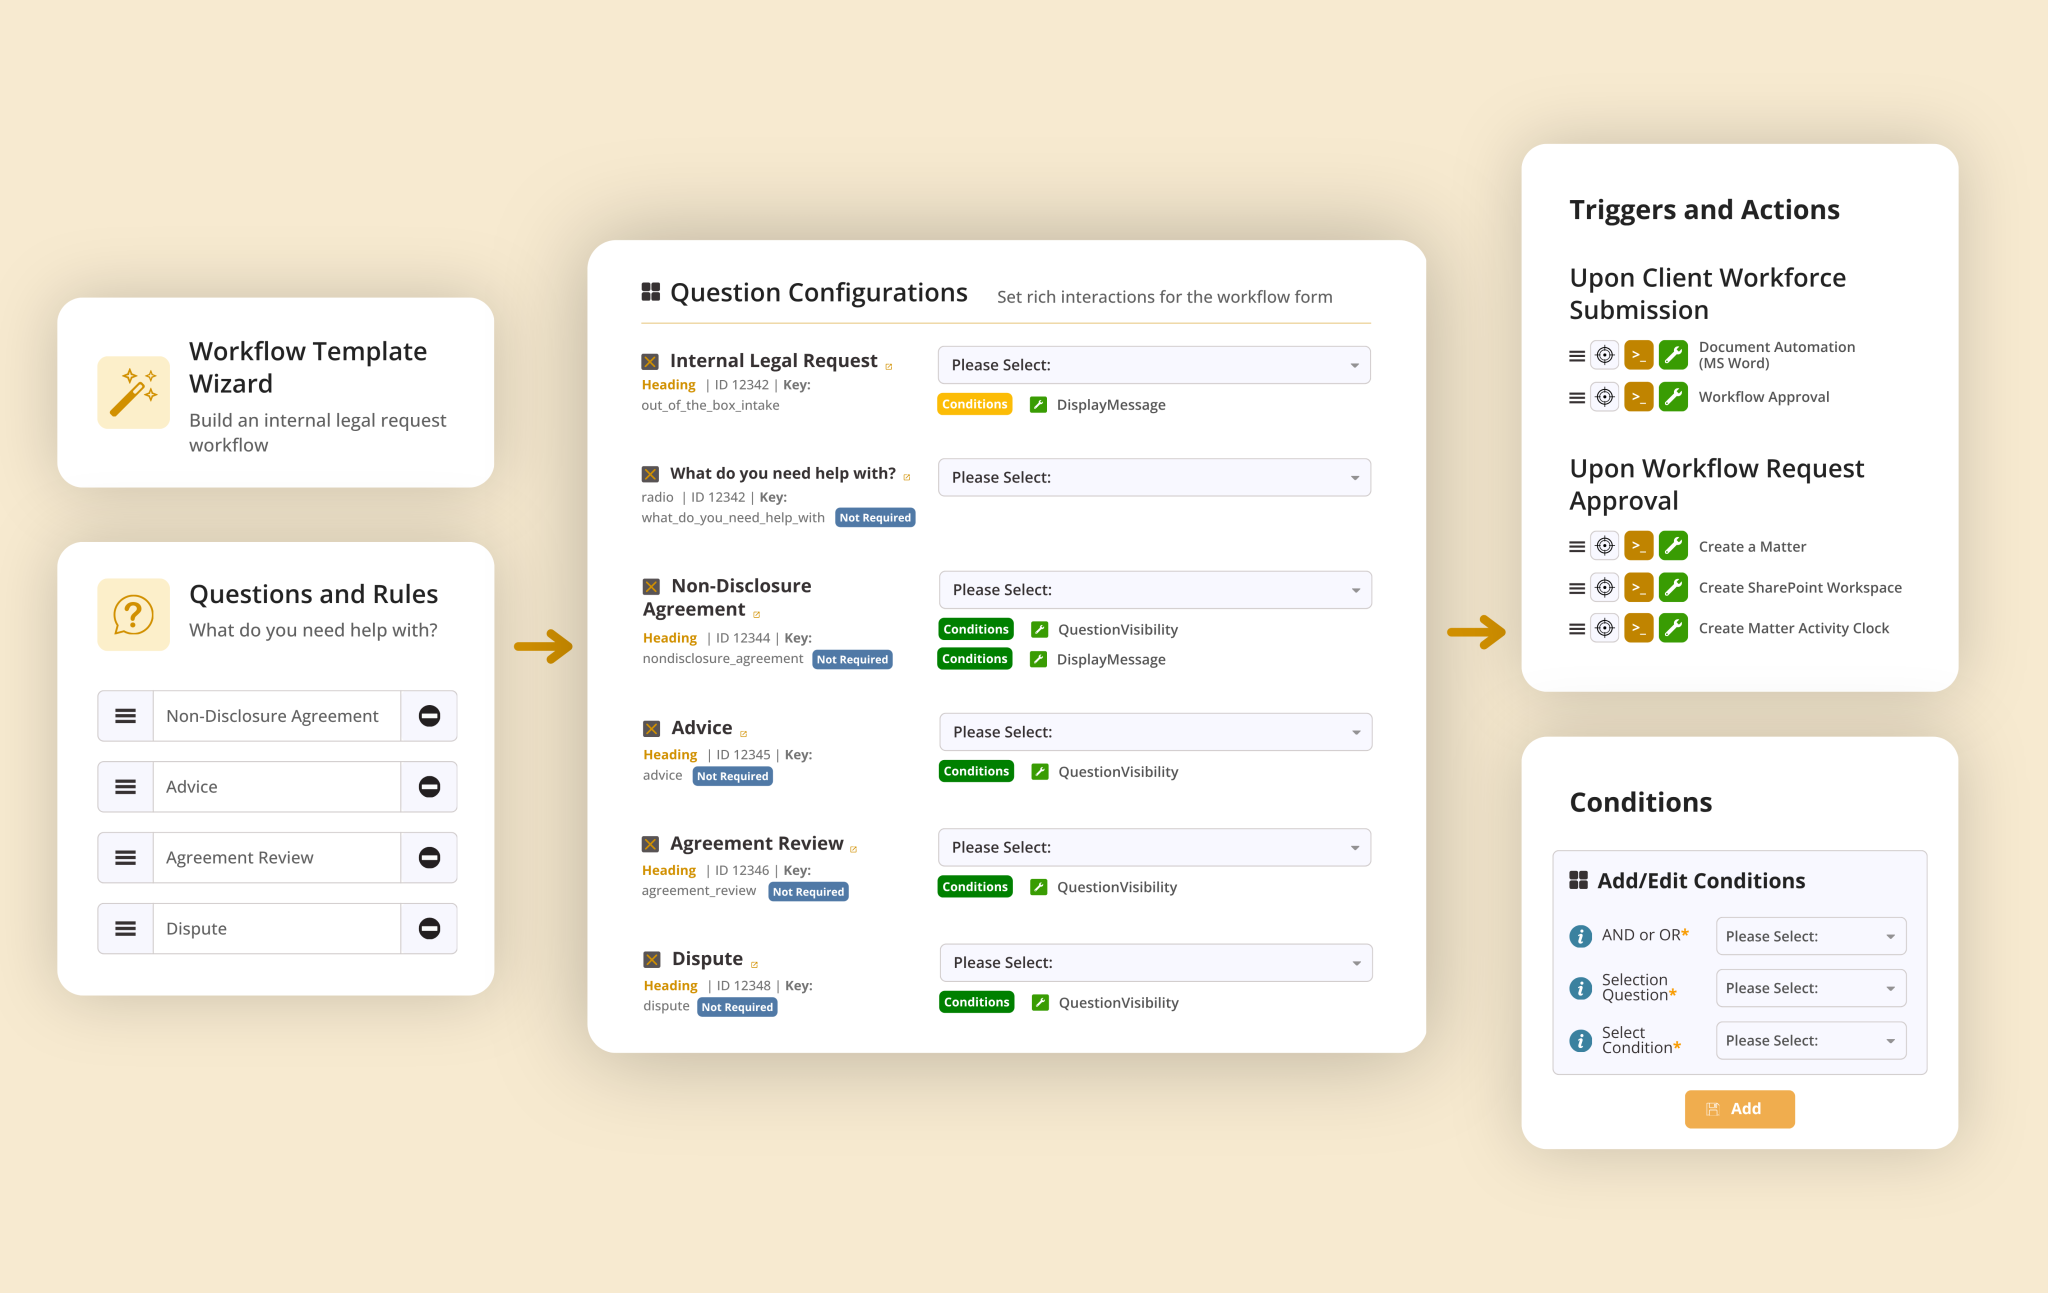This screenshot has width=2048, height=1293.
Task: Remove the Agreement Review option
Action: tap(429, 858)
